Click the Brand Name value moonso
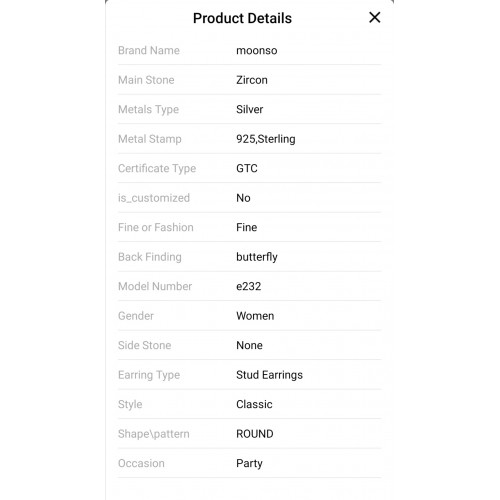Image resolution: width=500 pixels, height=500 pixels. [x=257, y=51]
